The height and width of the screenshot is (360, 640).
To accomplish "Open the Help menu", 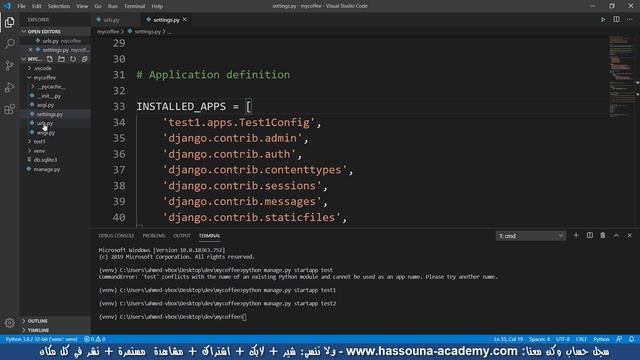I will point(157,6).
